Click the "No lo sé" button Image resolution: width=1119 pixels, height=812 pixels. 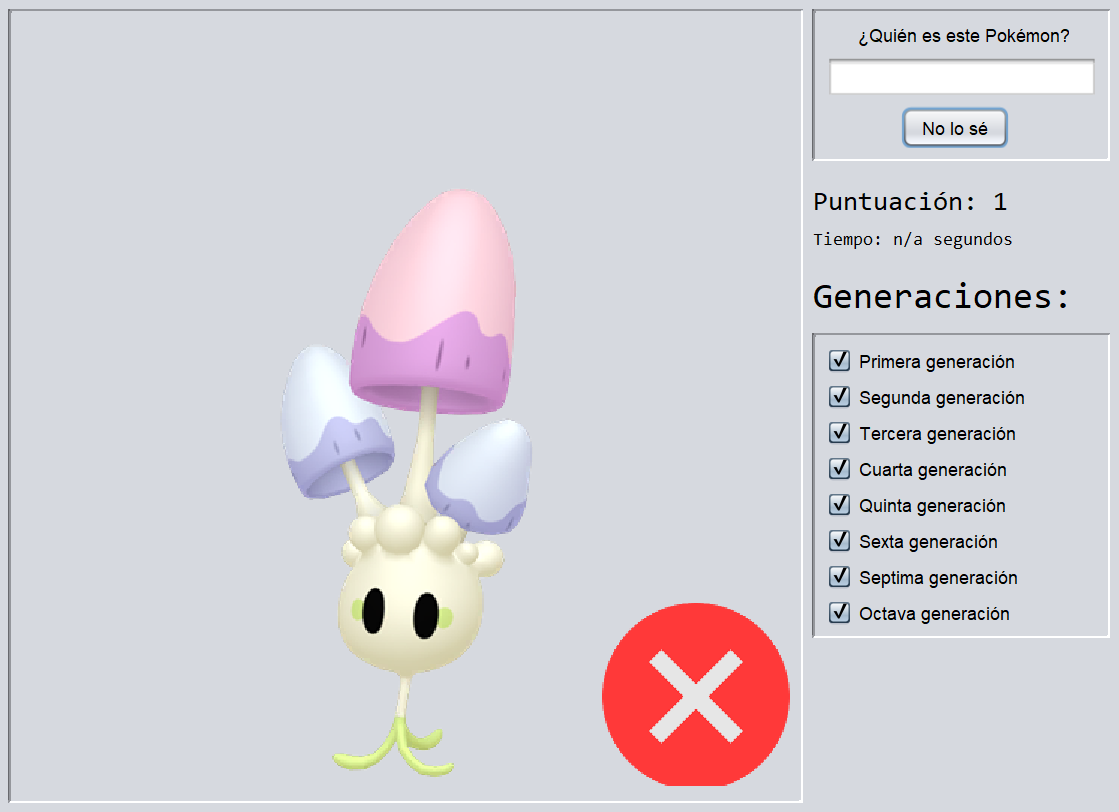955,128
